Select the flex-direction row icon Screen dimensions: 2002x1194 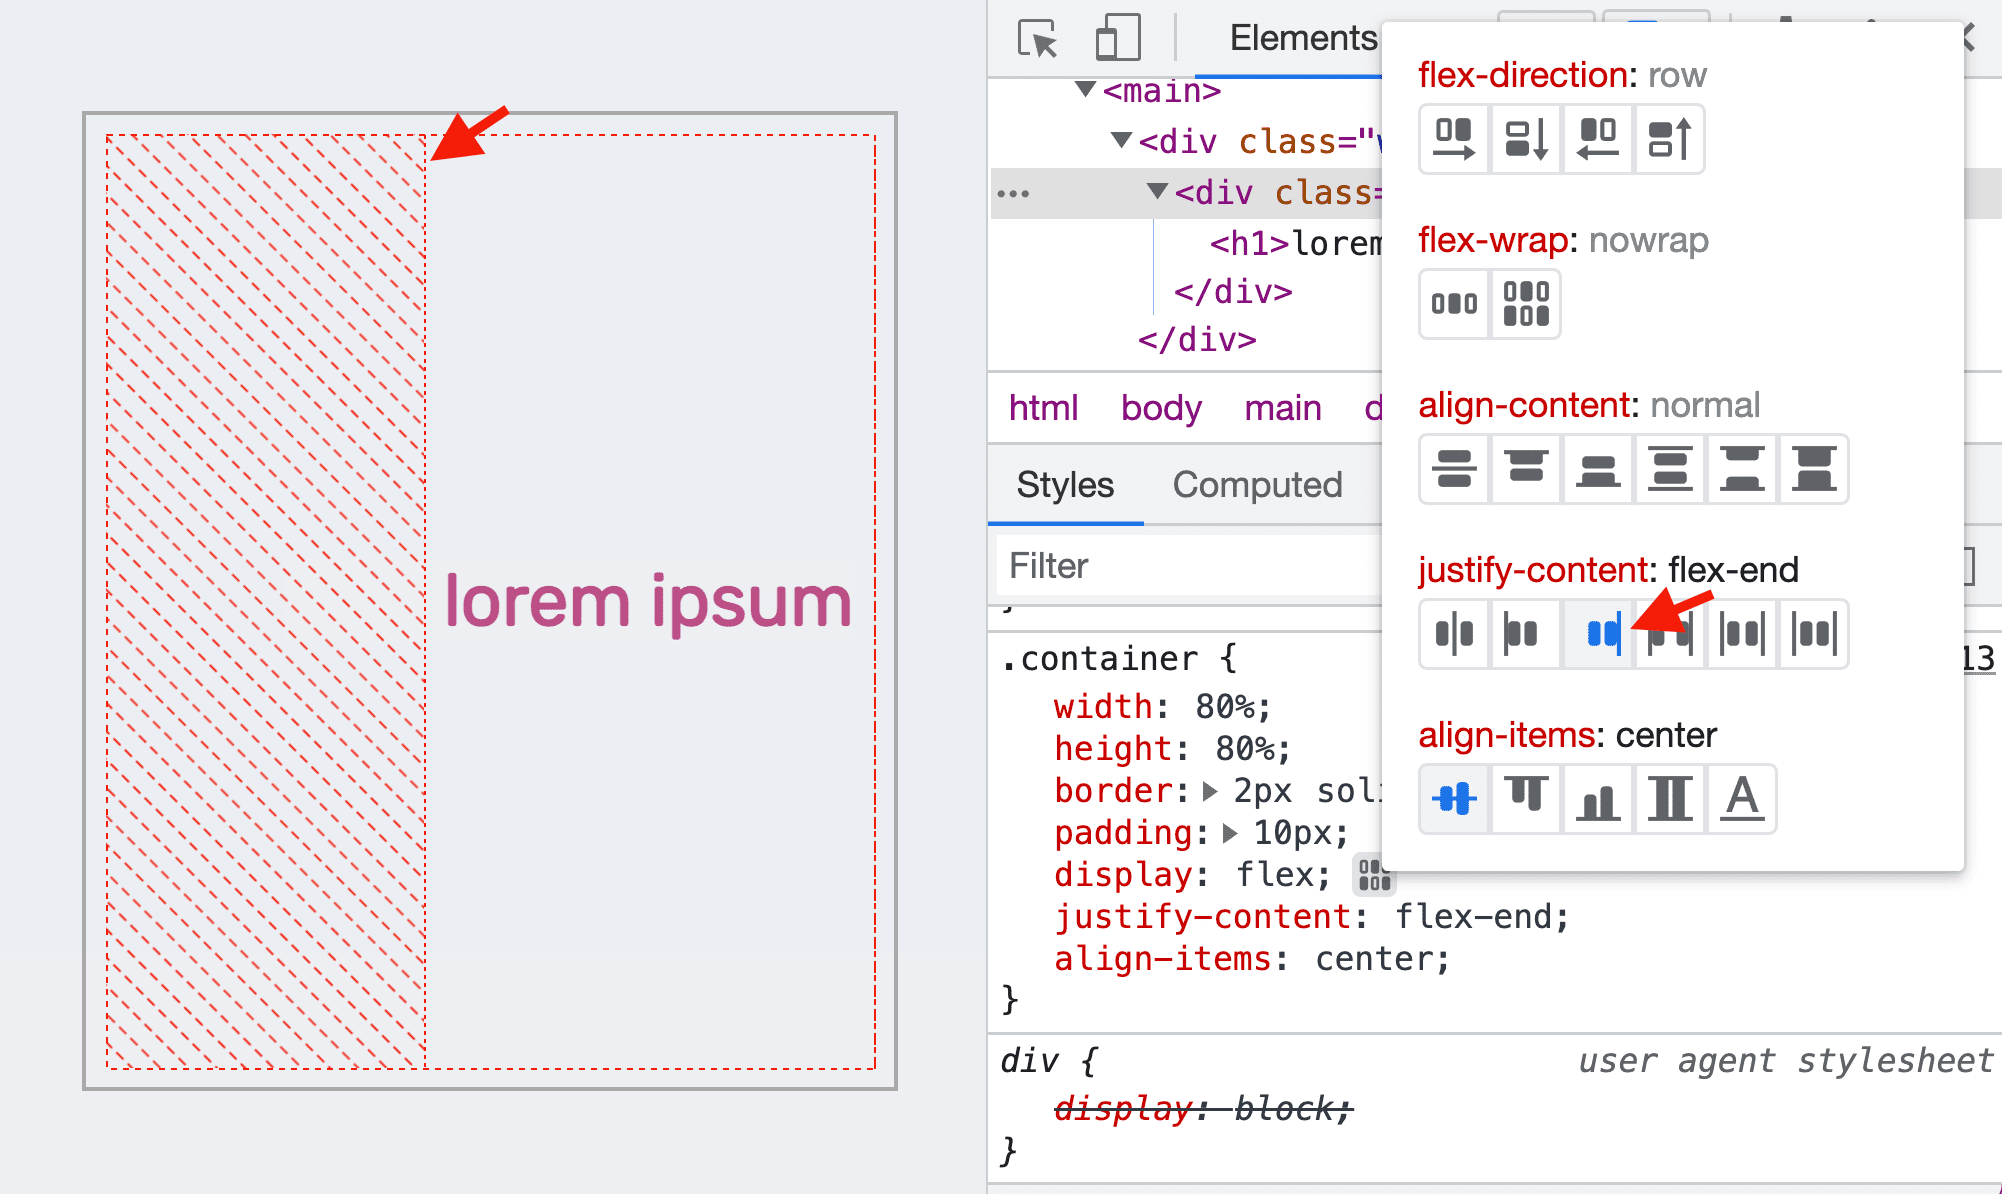pyautogui.click(x=1452, y=139)
